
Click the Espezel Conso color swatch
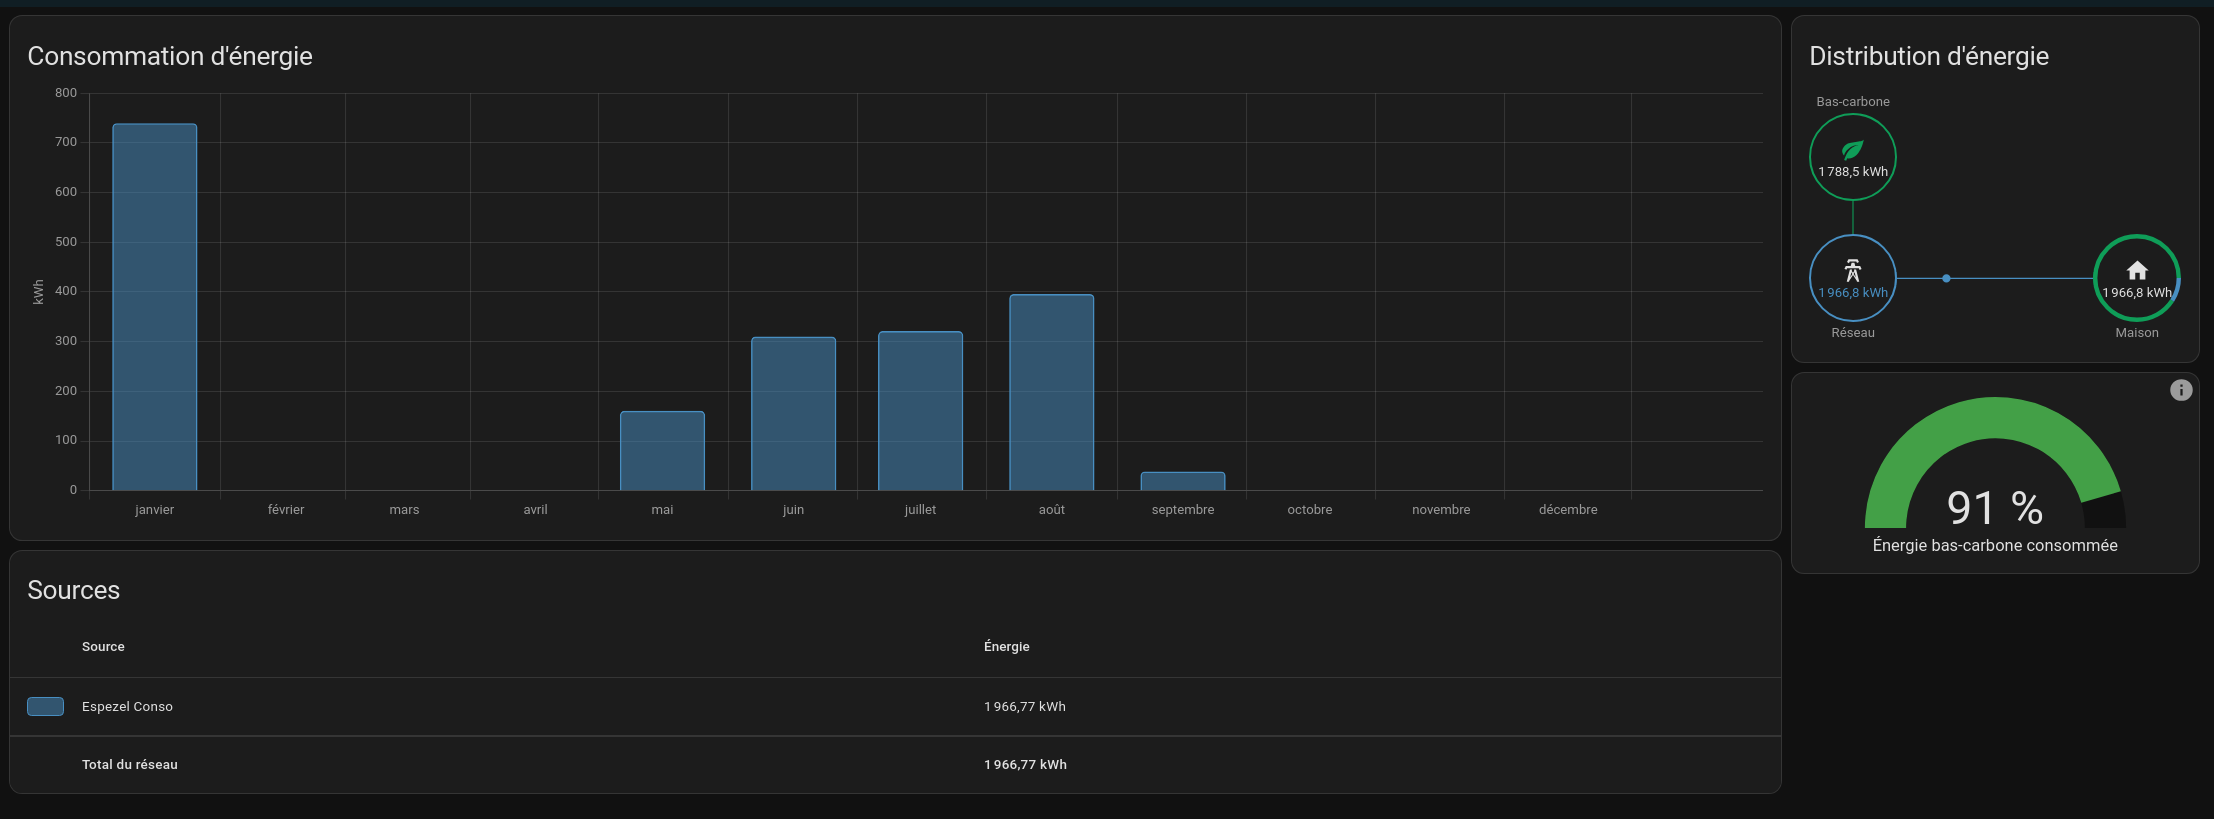[x=45, y=706]
